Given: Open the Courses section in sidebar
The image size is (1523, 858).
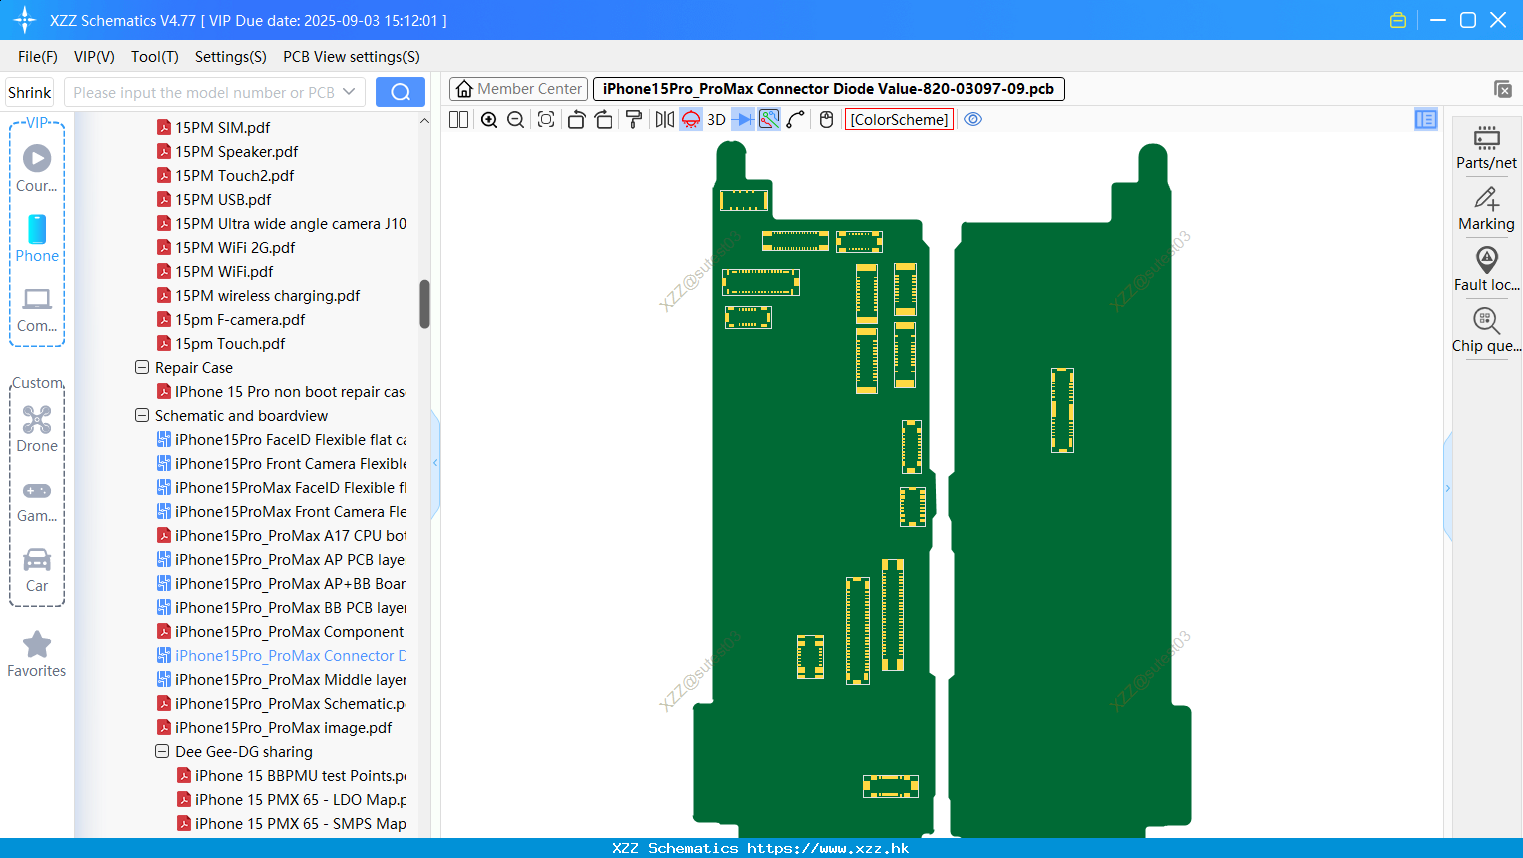Looking at the screenshot, I should (x=37, y=168).
